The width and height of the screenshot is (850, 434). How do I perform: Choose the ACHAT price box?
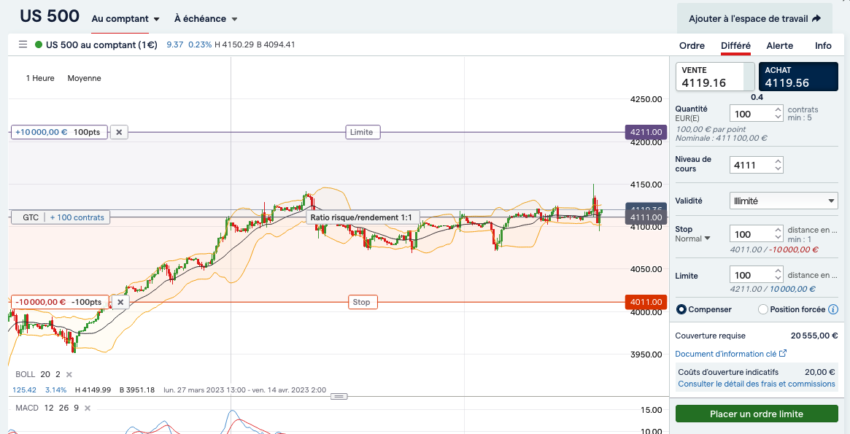pyautogui.click(x=798, y=77)
